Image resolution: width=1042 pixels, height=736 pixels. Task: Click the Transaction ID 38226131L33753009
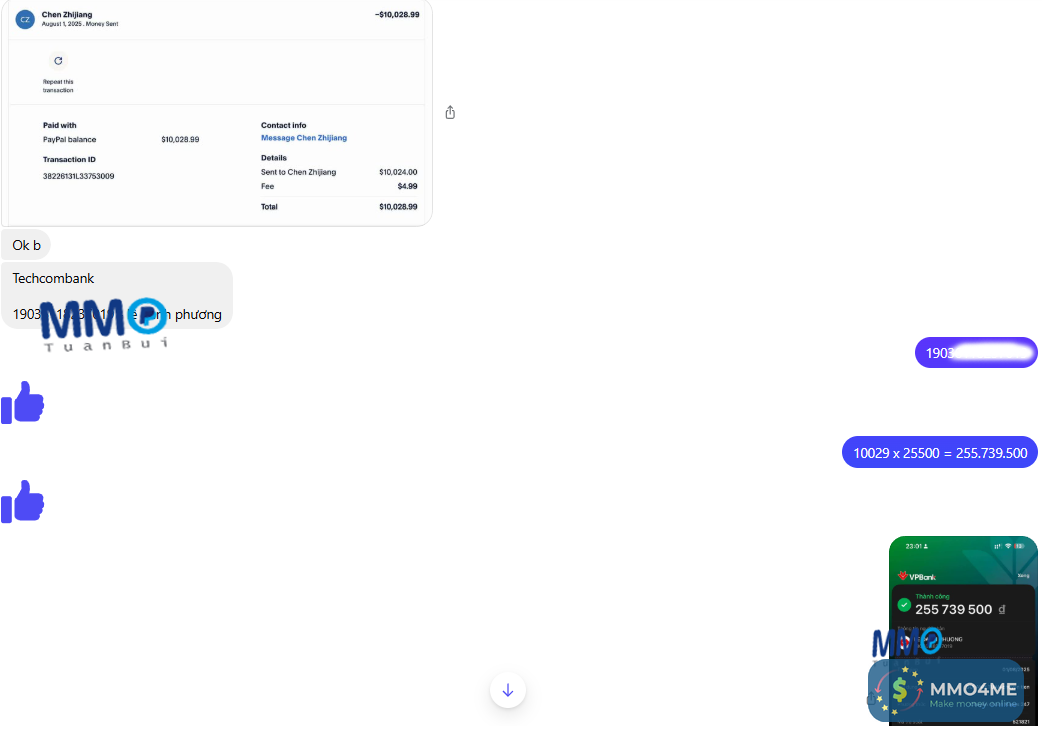click(x=78, y=176)
